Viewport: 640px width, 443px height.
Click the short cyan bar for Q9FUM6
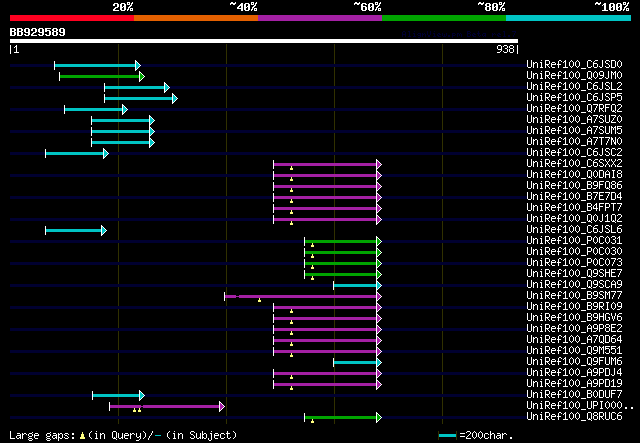(x=358, y=363)
